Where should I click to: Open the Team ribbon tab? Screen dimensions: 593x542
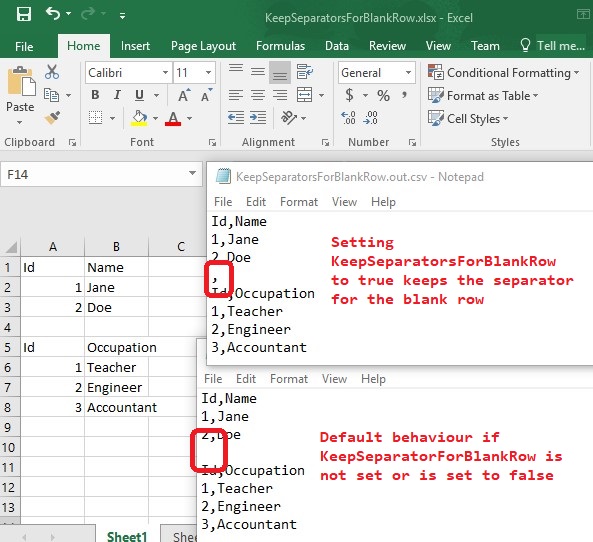tap(485, 46)
